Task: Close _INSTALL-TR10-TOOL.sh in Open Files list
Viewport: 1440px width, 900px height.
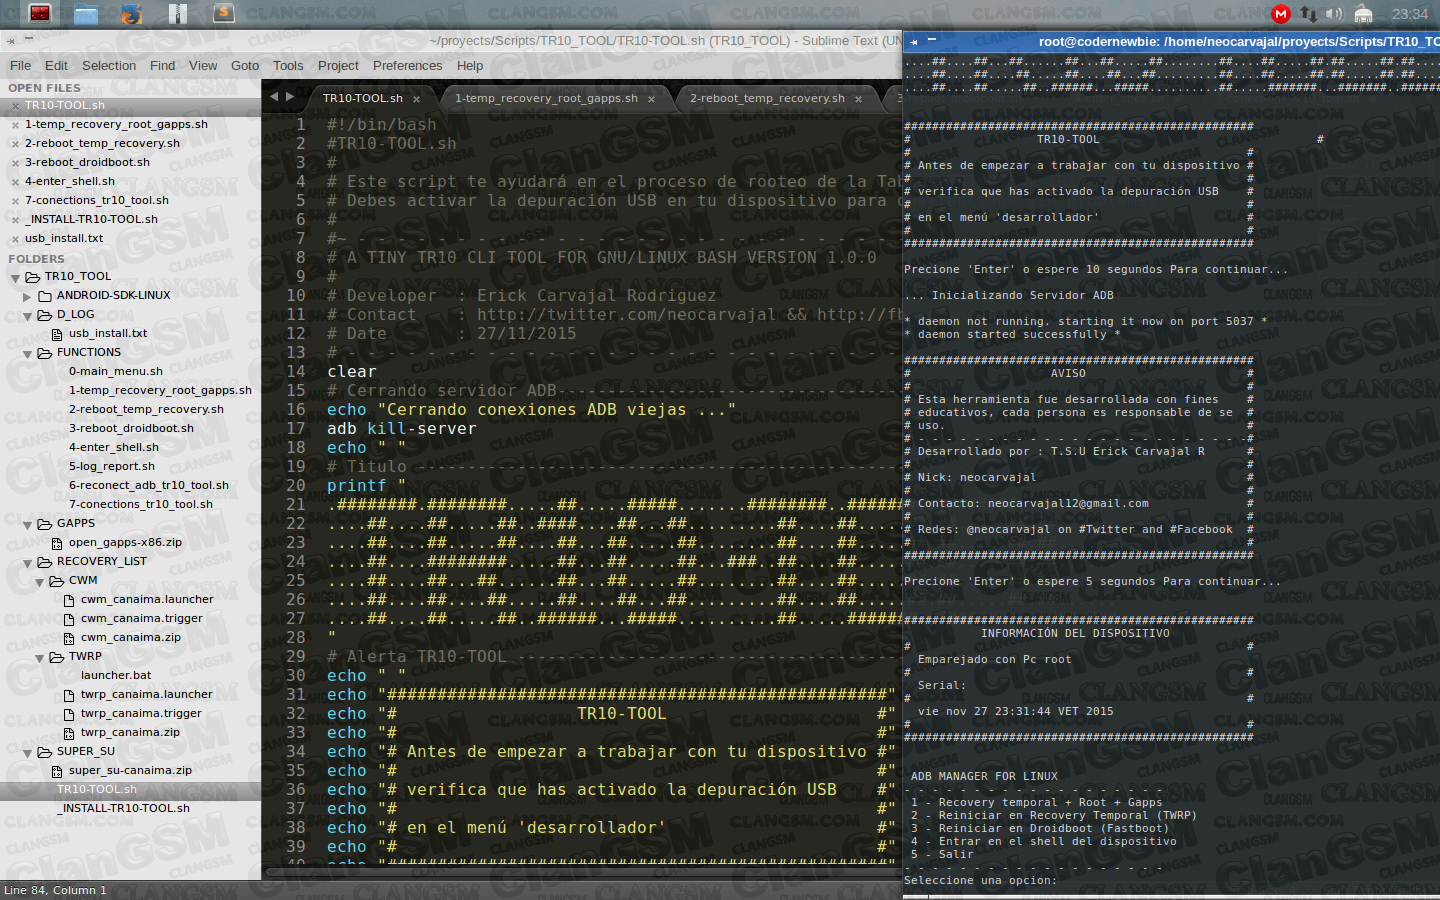Action: coord(15,220)
